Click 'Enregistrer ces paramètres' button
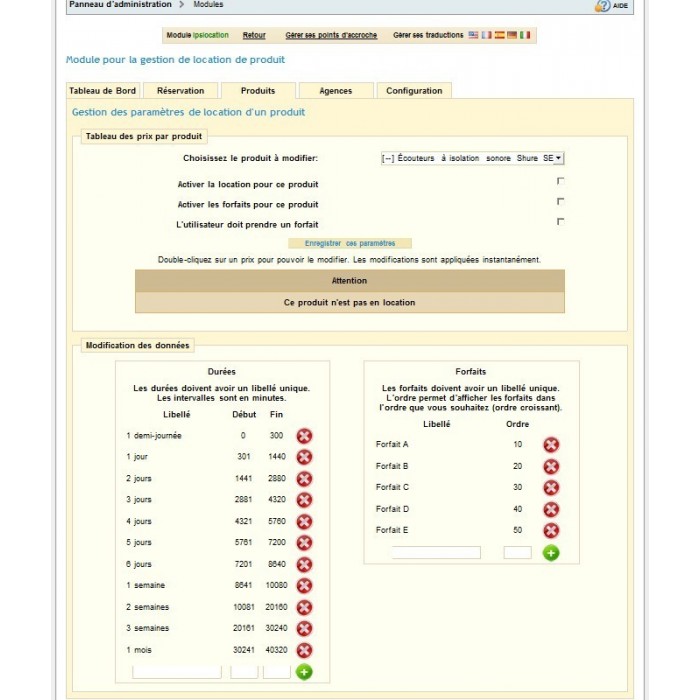 (x=350, y=243)
